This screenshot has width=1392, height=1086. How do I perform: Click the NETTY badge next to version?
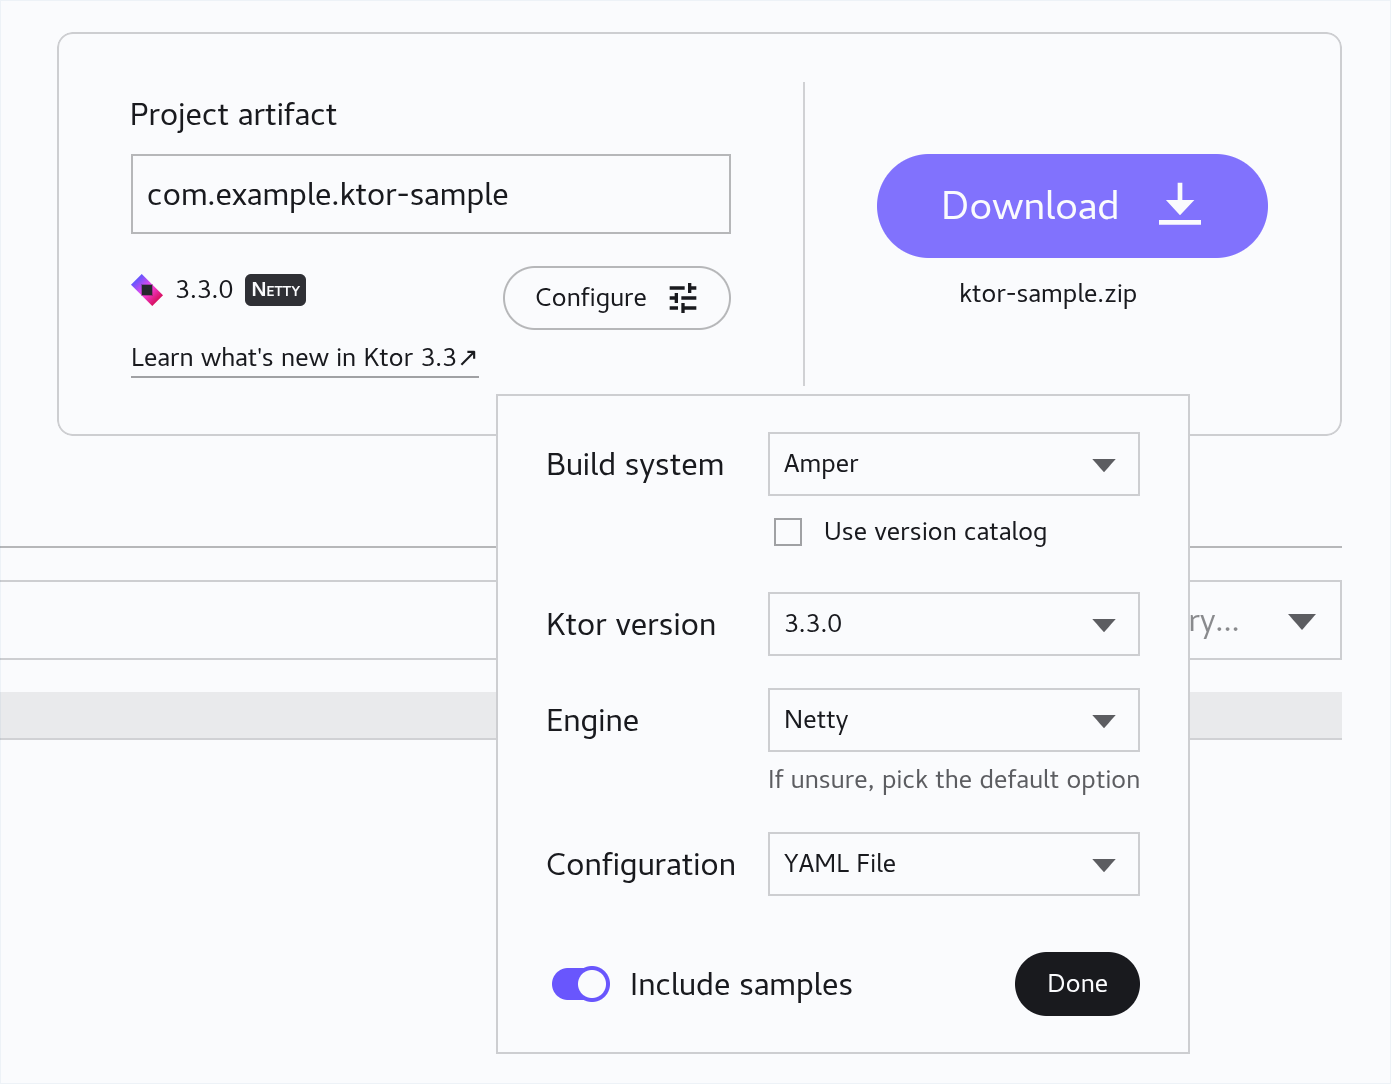click(x=275, y=290)
